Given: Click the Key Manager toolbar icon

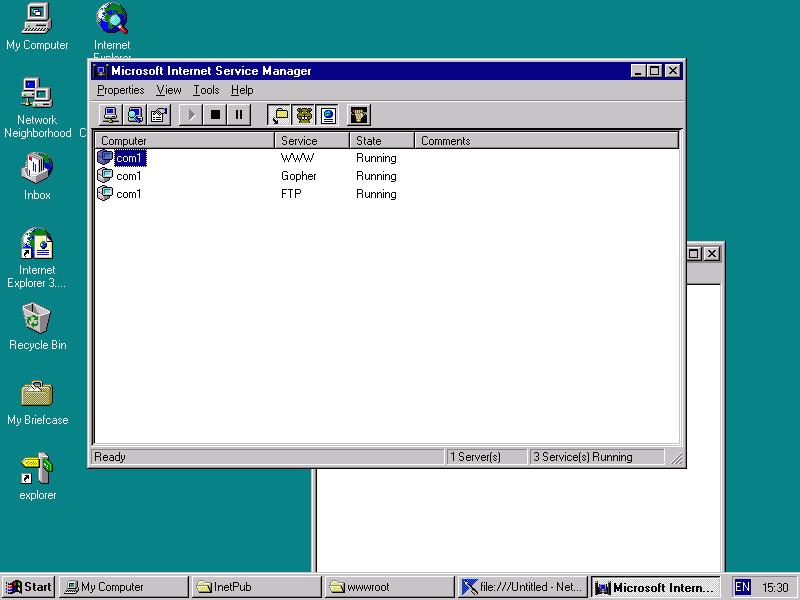Looking at the screenshot, I should [x=359, y=115].
